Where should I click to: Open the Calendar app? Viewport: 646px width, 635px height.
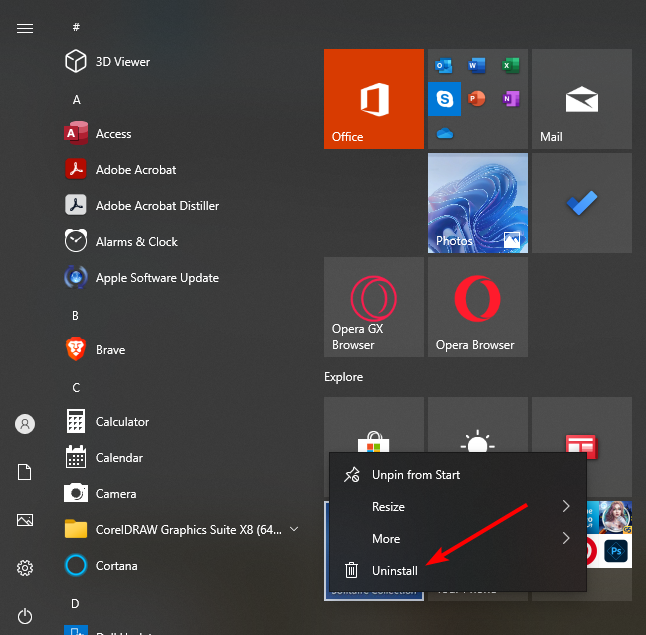(x=183, y=457)
